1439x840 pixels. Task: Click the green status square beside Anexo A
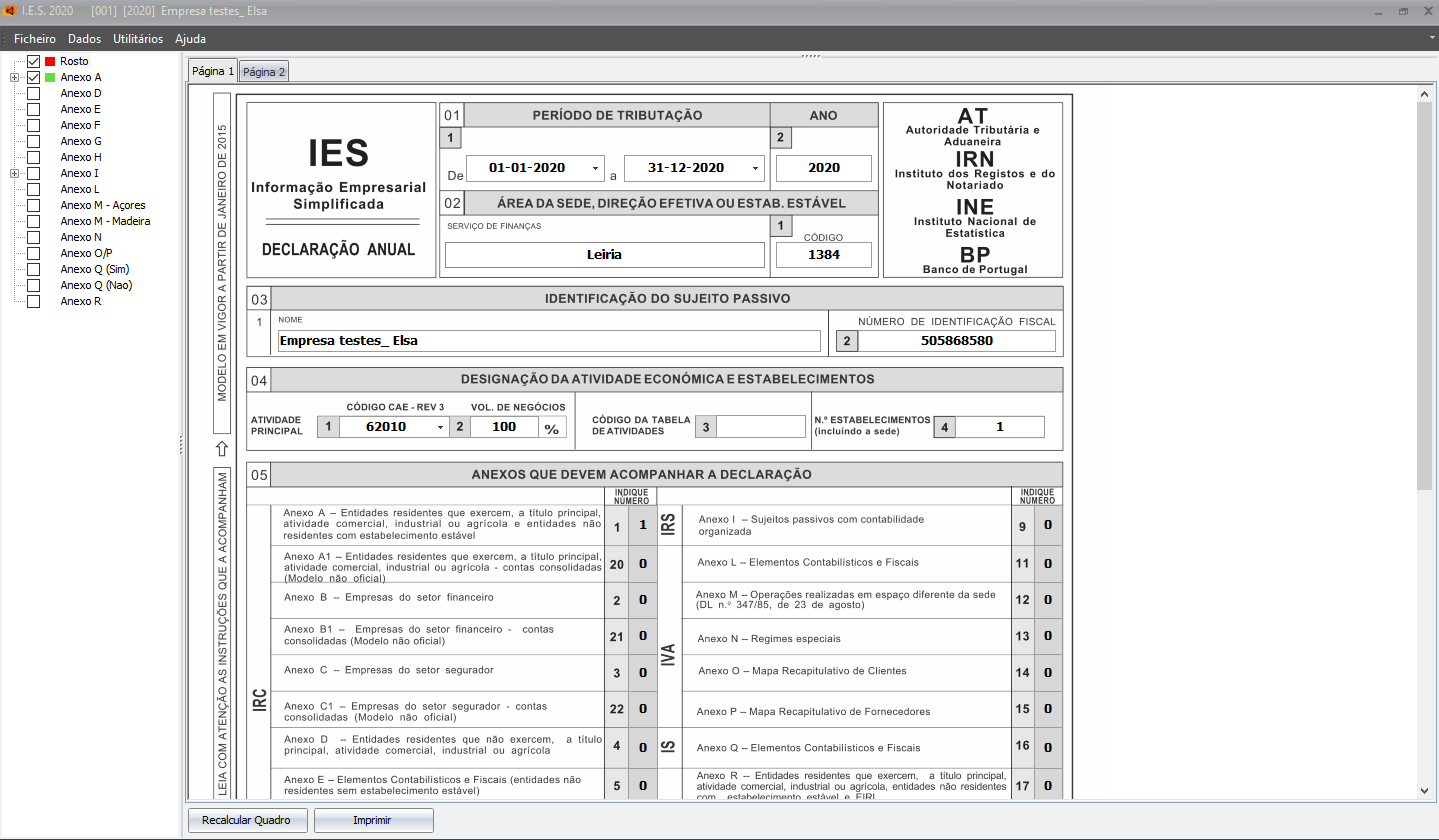(x=50, y=78)
